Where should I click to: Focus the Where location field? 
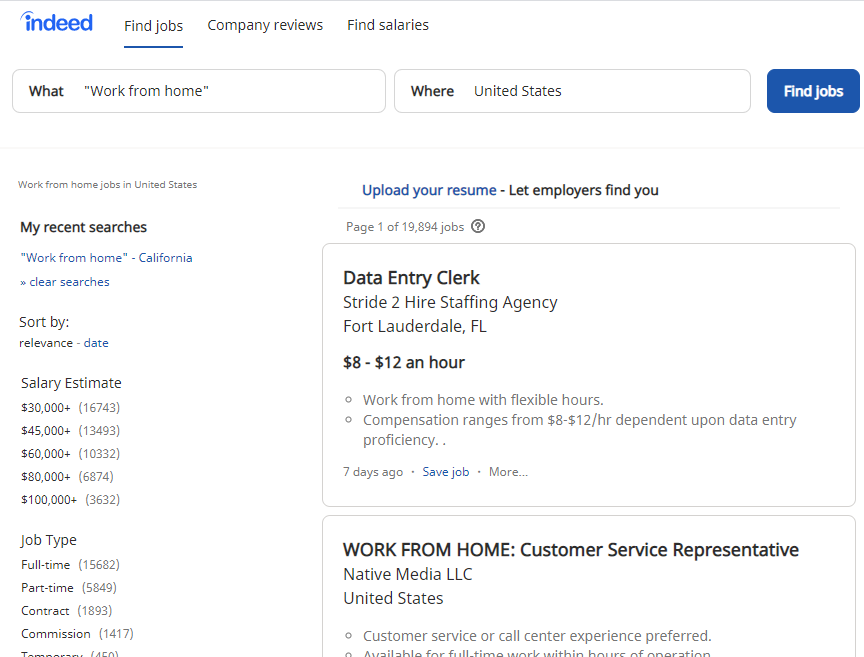pyautogui.click(x=573, y=91)
